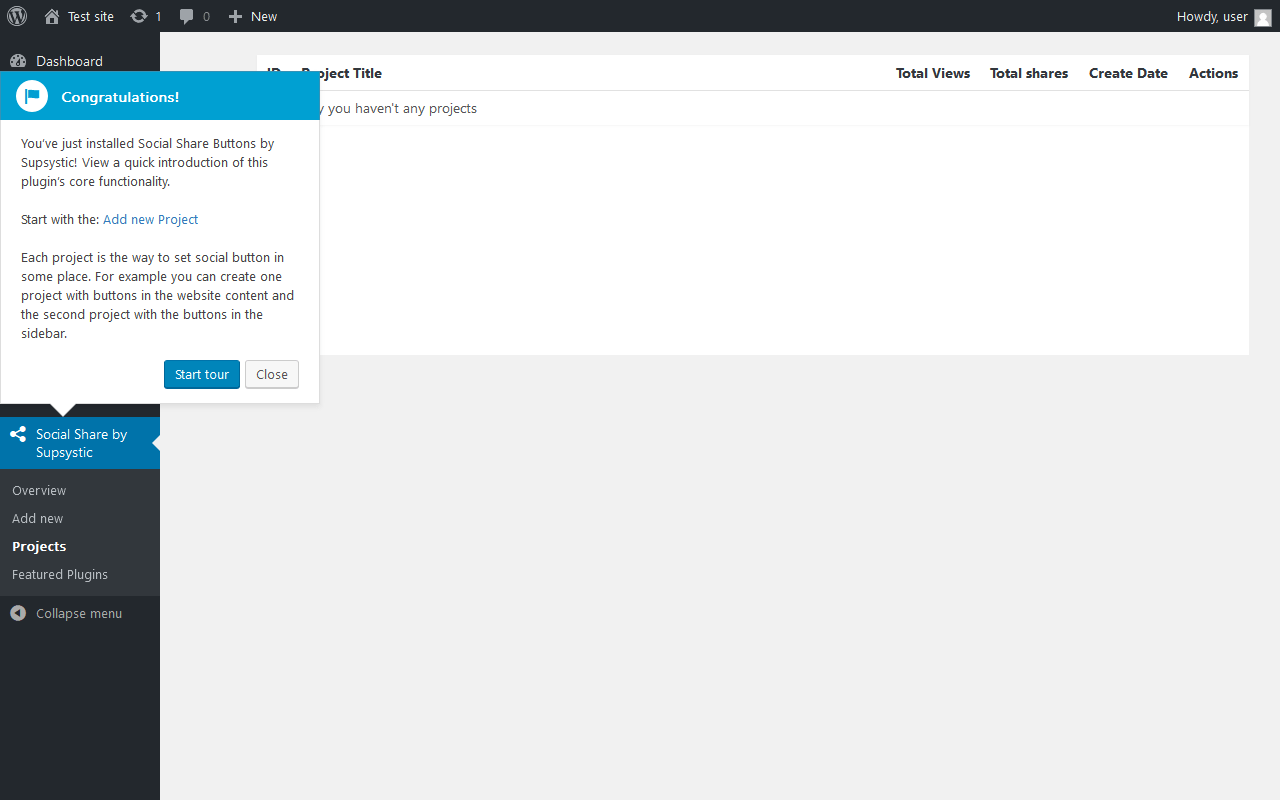This screenshot has height=800, width=1280.
Task: Go to the Overview submenu
Action: [39, 490]
